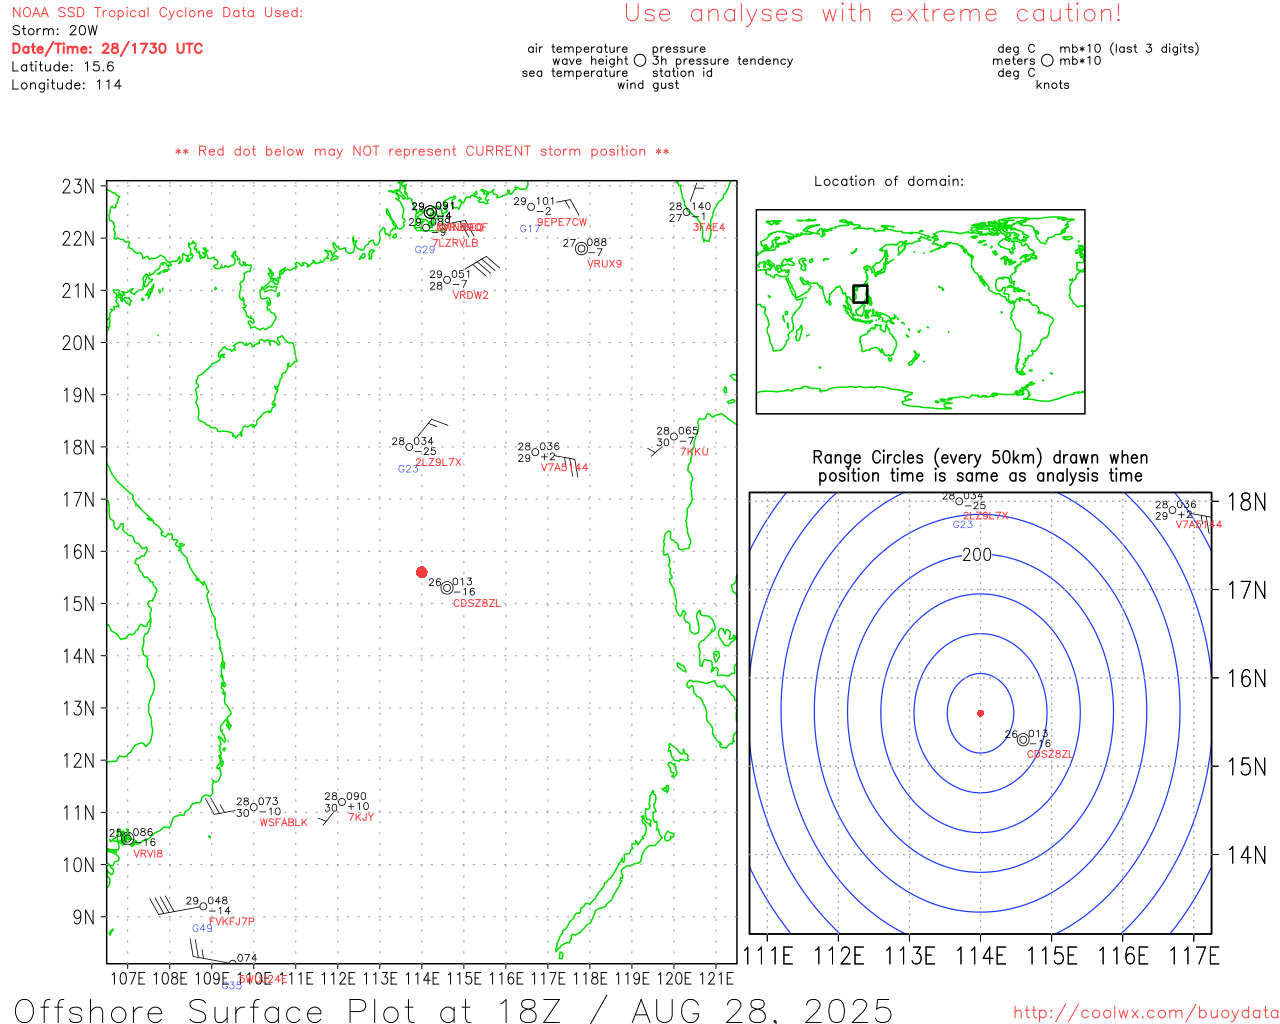This screenshot has width=1280, height=1024.
Task: Click the blue G49 label
Action: coord(202,929)
